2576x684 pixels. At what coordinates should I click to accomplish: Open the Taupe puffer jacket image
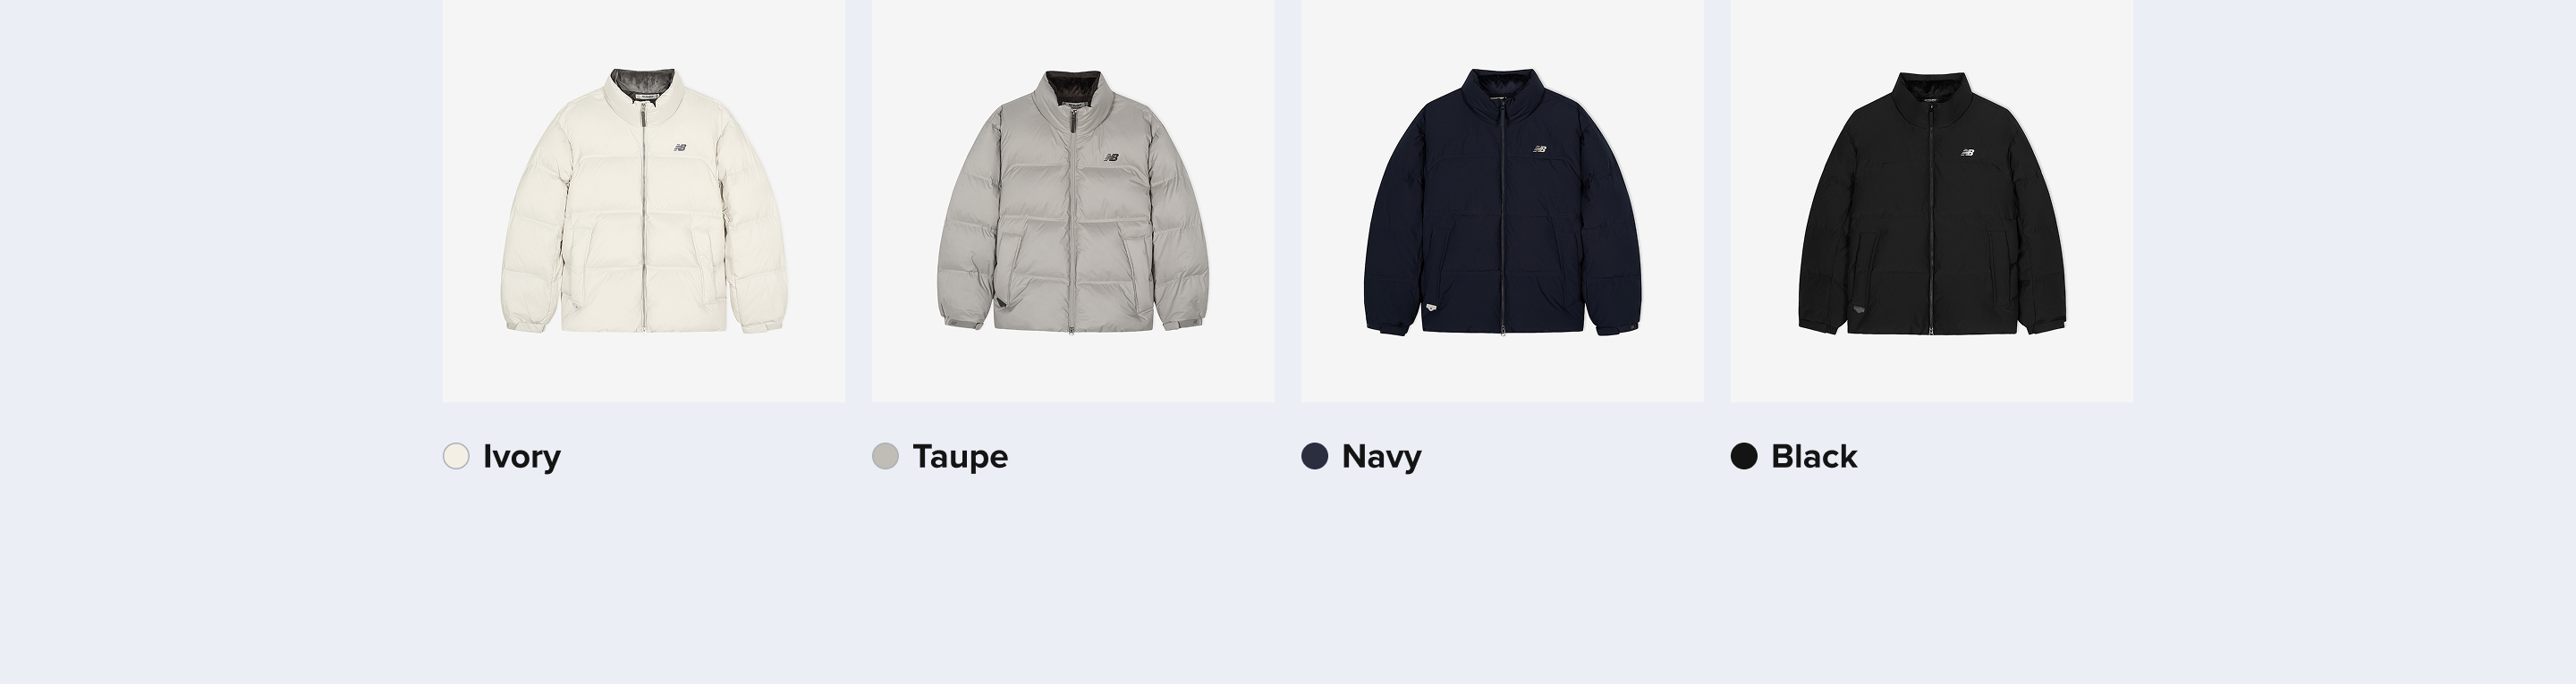tap(1073, 200)
